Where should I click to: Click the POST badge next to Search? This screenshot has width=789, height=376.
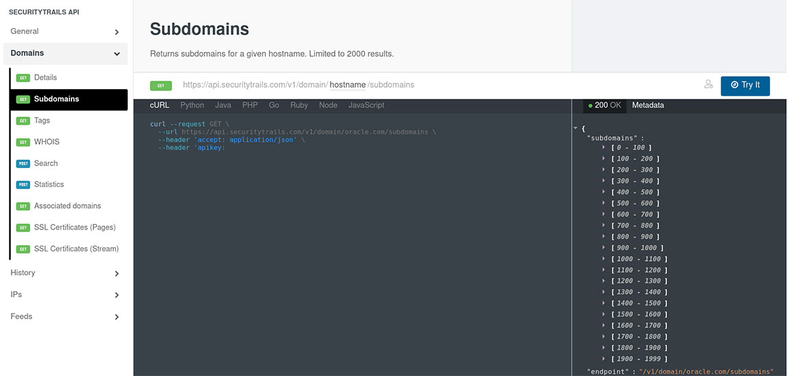click(23, 164)
